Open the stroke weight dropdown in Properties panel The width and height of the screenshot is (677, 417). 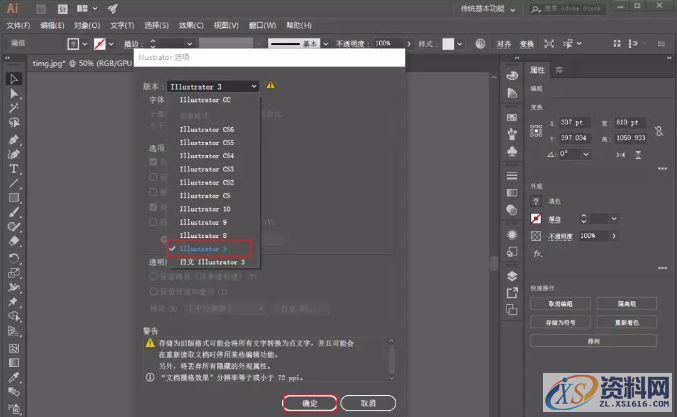point(614,219)
